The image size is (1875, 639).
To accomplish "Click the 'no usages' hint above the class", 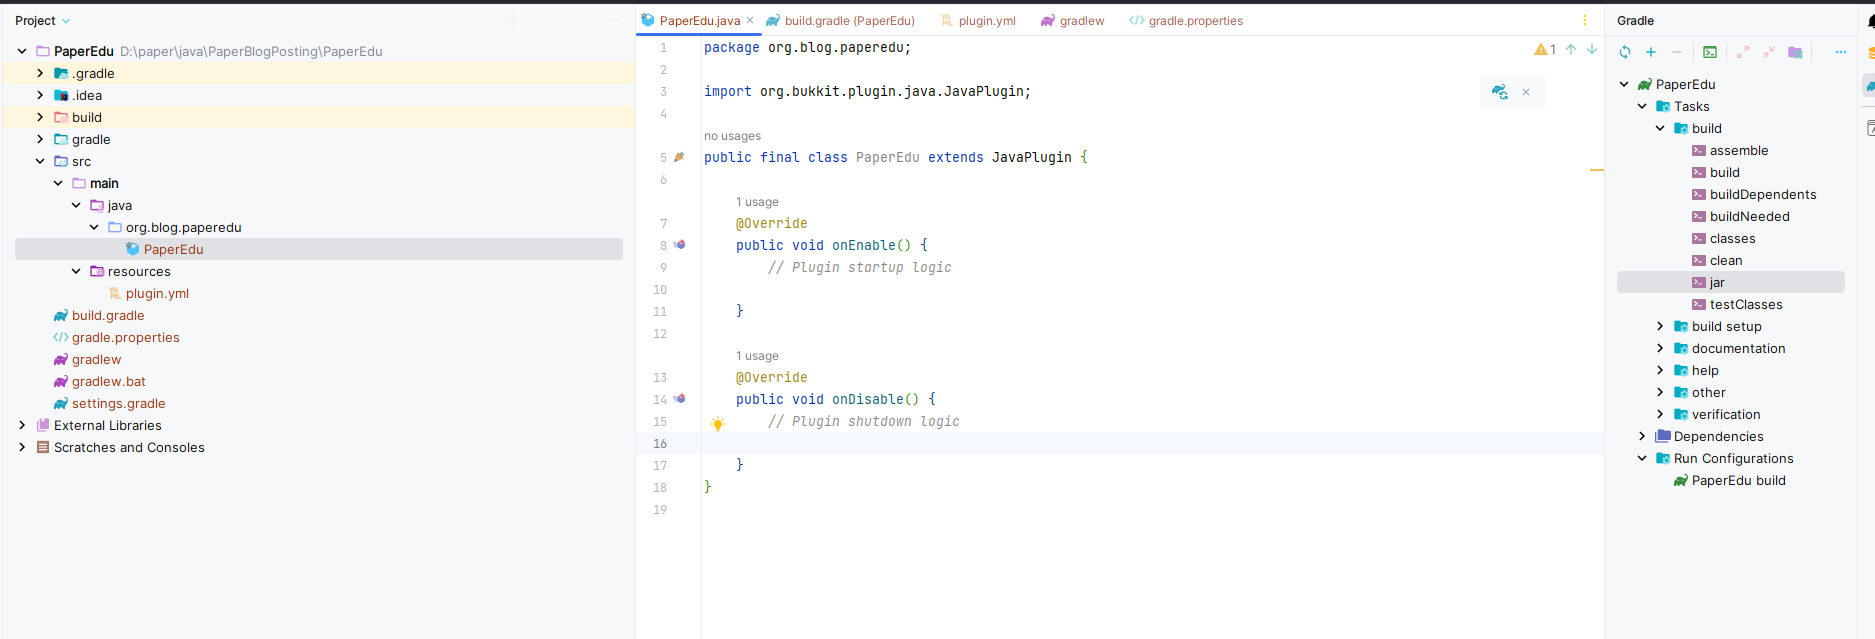I will [x=732, y=136].
